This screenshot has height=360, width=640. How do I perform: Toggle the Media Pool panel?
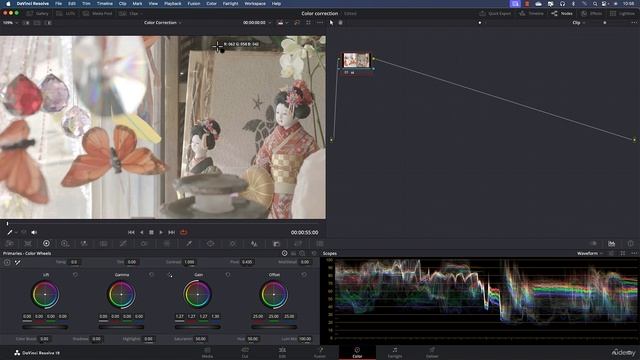97,13
